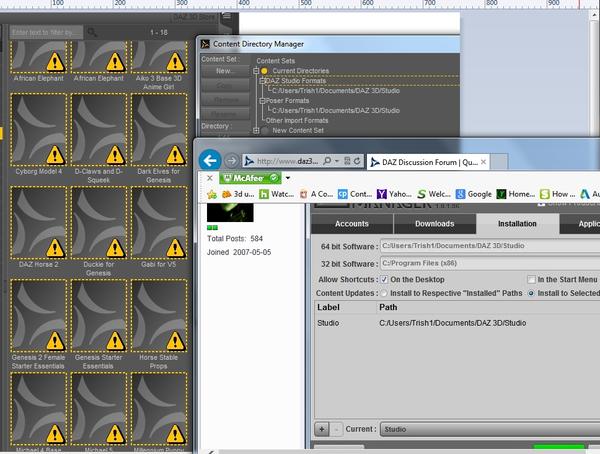Open the '3d u...' bookmark
Viewport: 600px width, 454px height.
click(238, 194)
